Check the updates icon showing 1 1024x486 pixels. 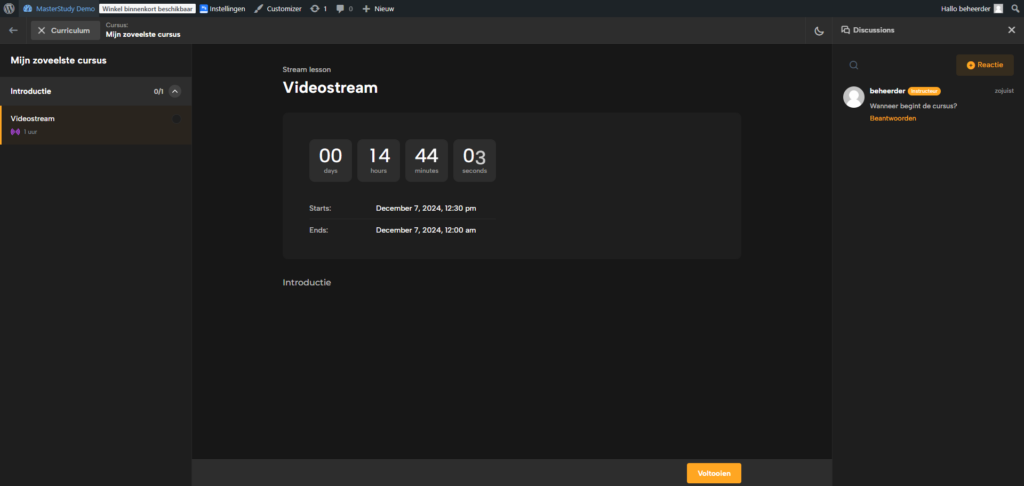click(319, 8)
